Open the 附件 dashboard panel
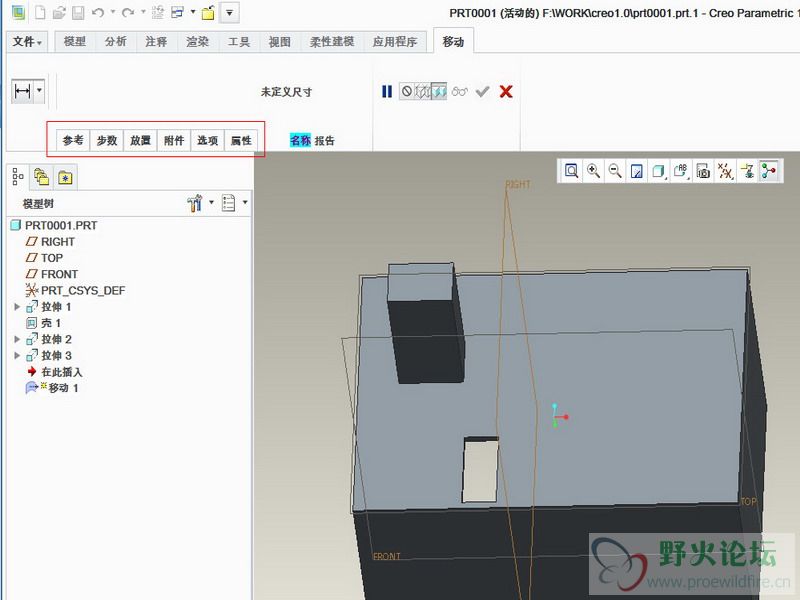Screen dimensions: 800x600 [174, 140]
